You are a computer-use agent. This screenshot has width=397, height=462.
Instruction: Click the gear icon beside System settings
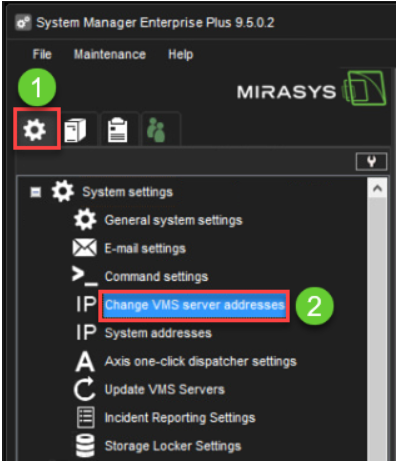pos(63,191)
